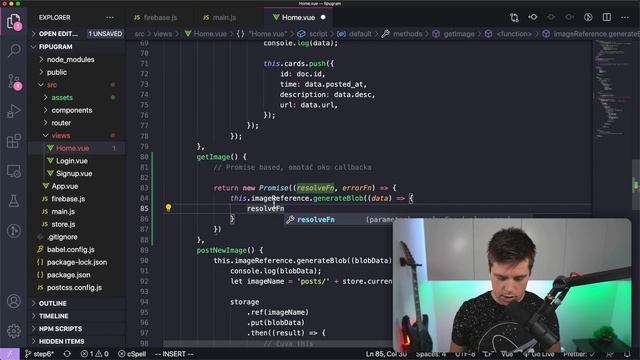Open App.vue in the file tree
This screenshot has width=640, height=360.
[x=65, y=186]
